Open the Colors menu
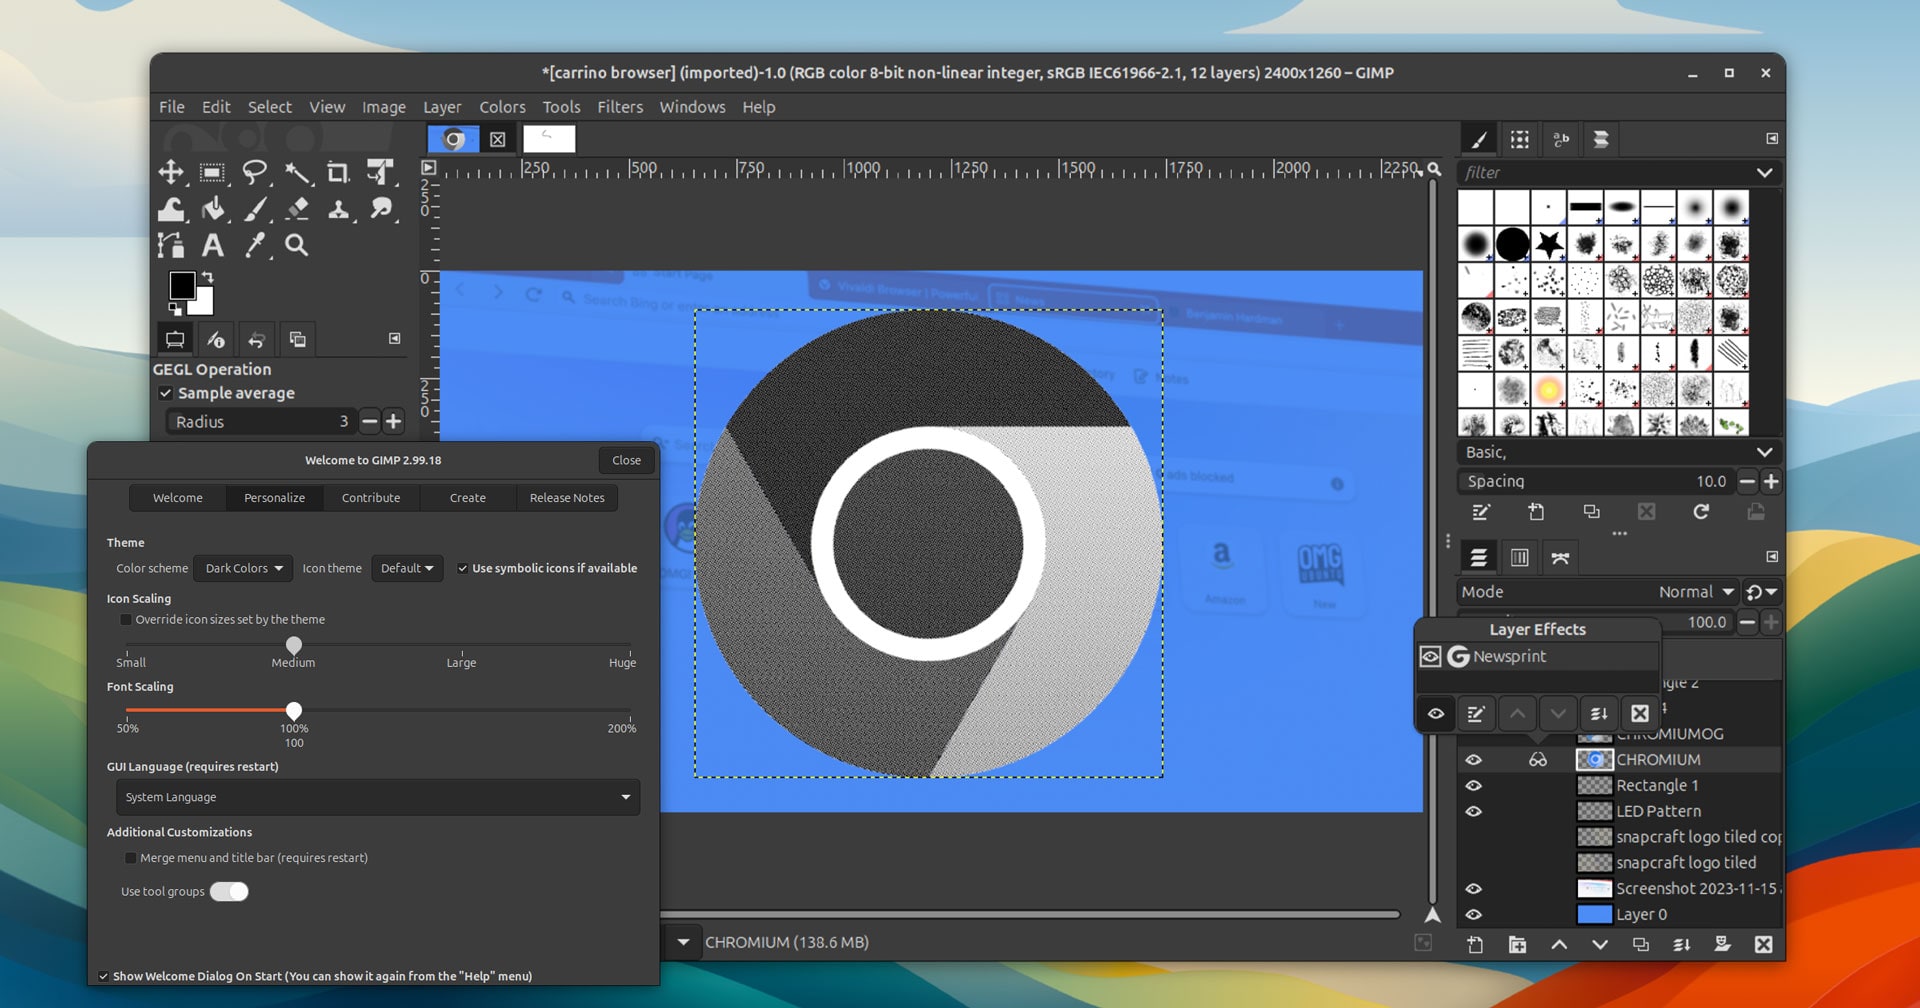This screenshot has width=1920, height=1008. pos(502,107)
